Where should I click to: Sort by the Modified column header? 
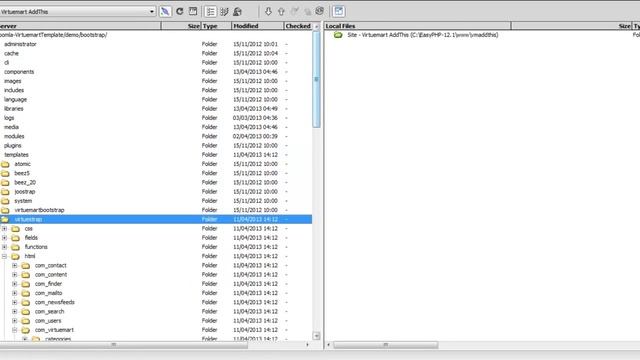(257, 26)
